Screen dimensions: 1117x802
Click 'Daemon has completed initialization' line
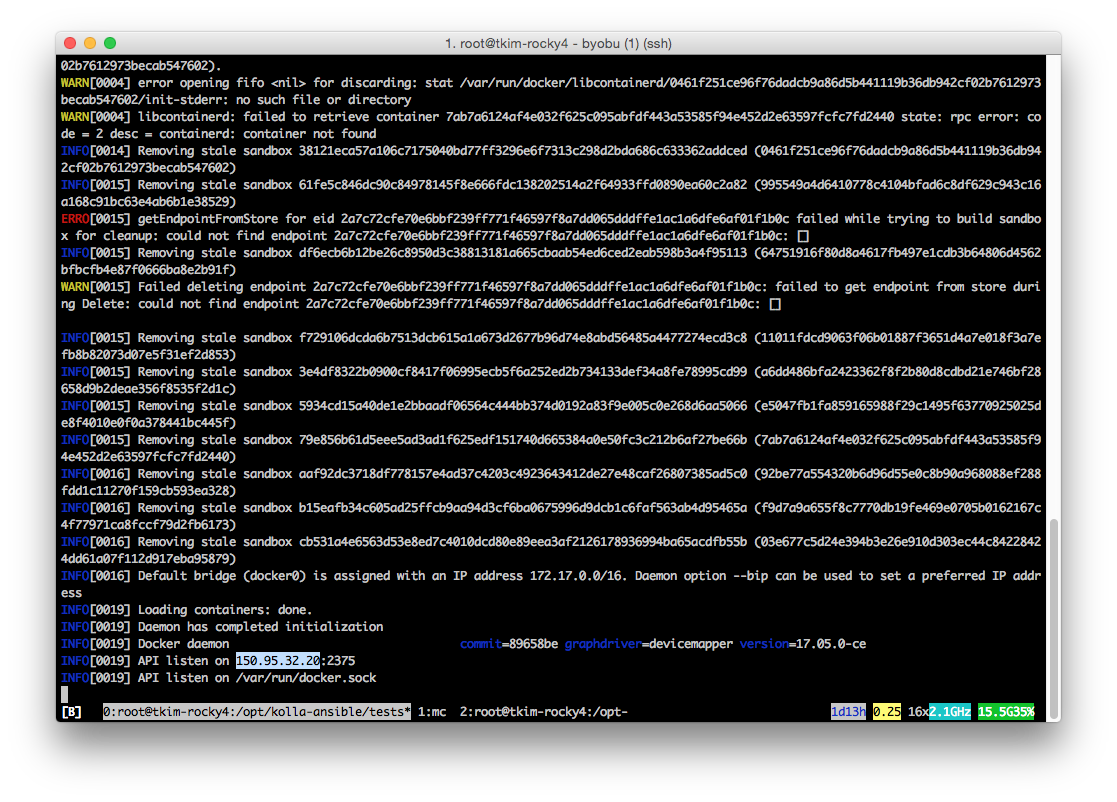coord(260,627)
